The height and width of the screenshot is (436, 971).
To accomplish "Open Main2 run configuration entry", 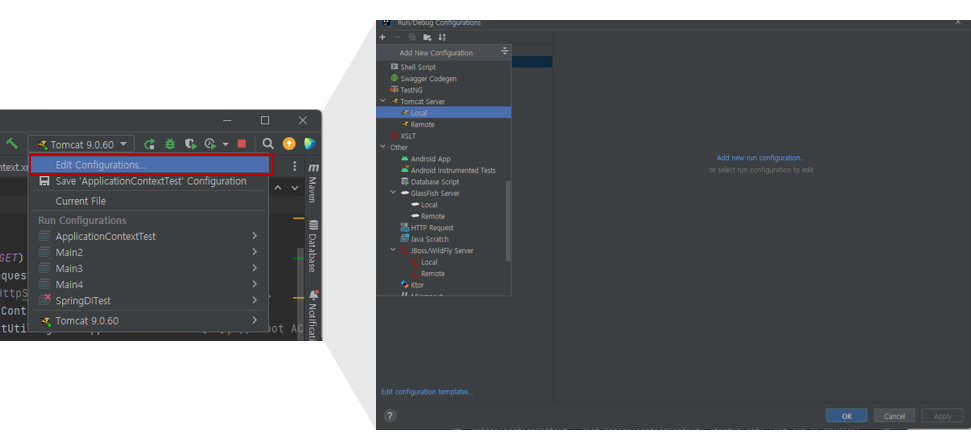I will (149, 253).
